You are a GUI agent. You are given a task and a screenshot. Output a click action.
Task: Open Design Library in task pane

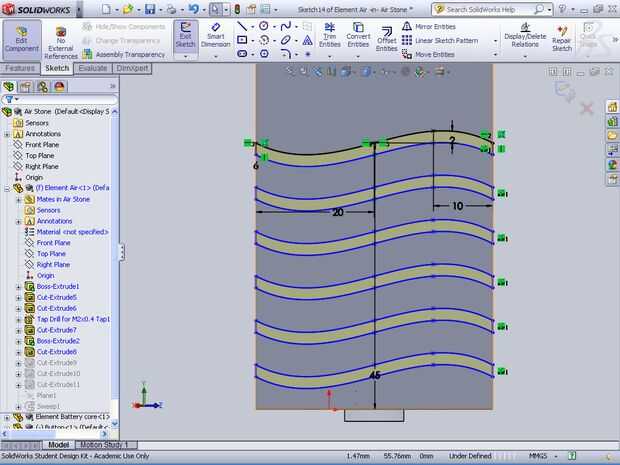point(612,122)
